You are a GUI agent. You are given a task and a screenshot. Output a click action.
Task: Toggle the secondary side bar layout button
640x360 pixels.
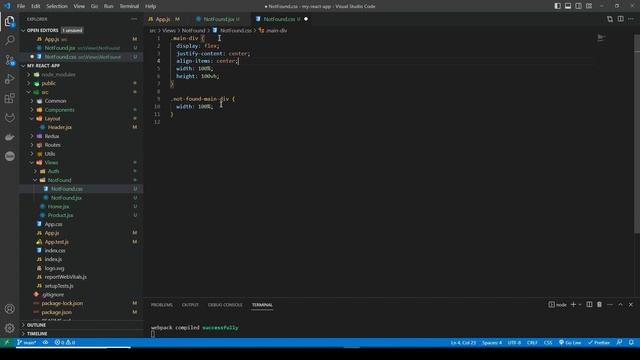coord(578,6)
